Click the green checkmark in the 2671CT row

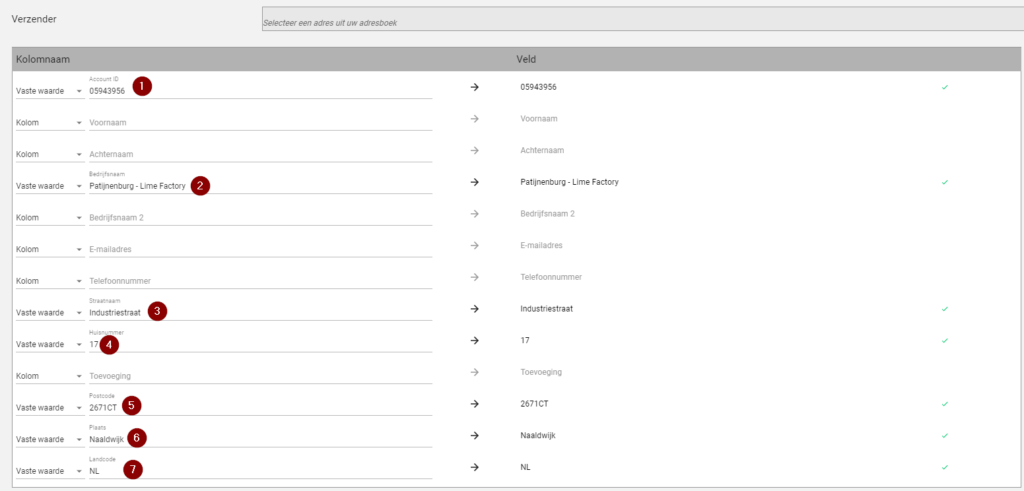pos(944,404)
